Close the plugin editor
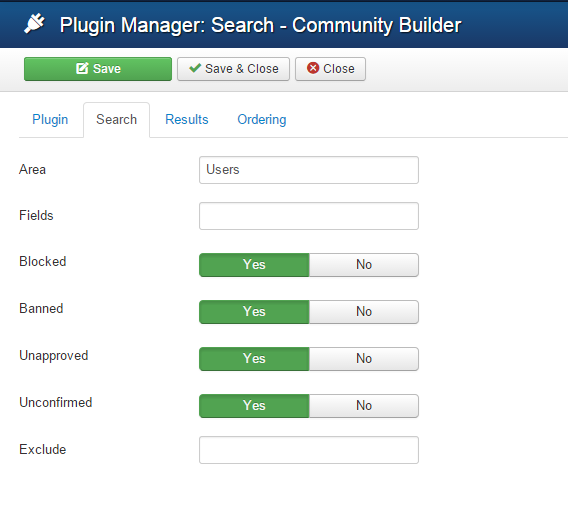 coord(330,69)
